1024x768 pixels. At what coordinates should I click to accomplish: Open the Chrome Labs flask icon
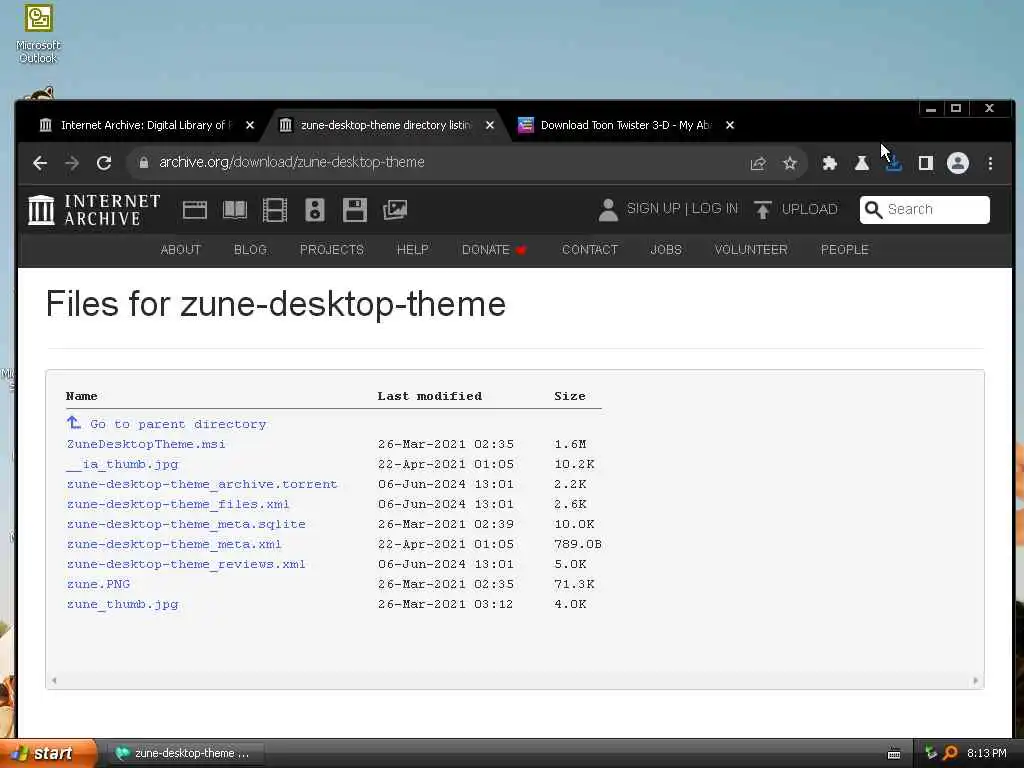[862, 163]
